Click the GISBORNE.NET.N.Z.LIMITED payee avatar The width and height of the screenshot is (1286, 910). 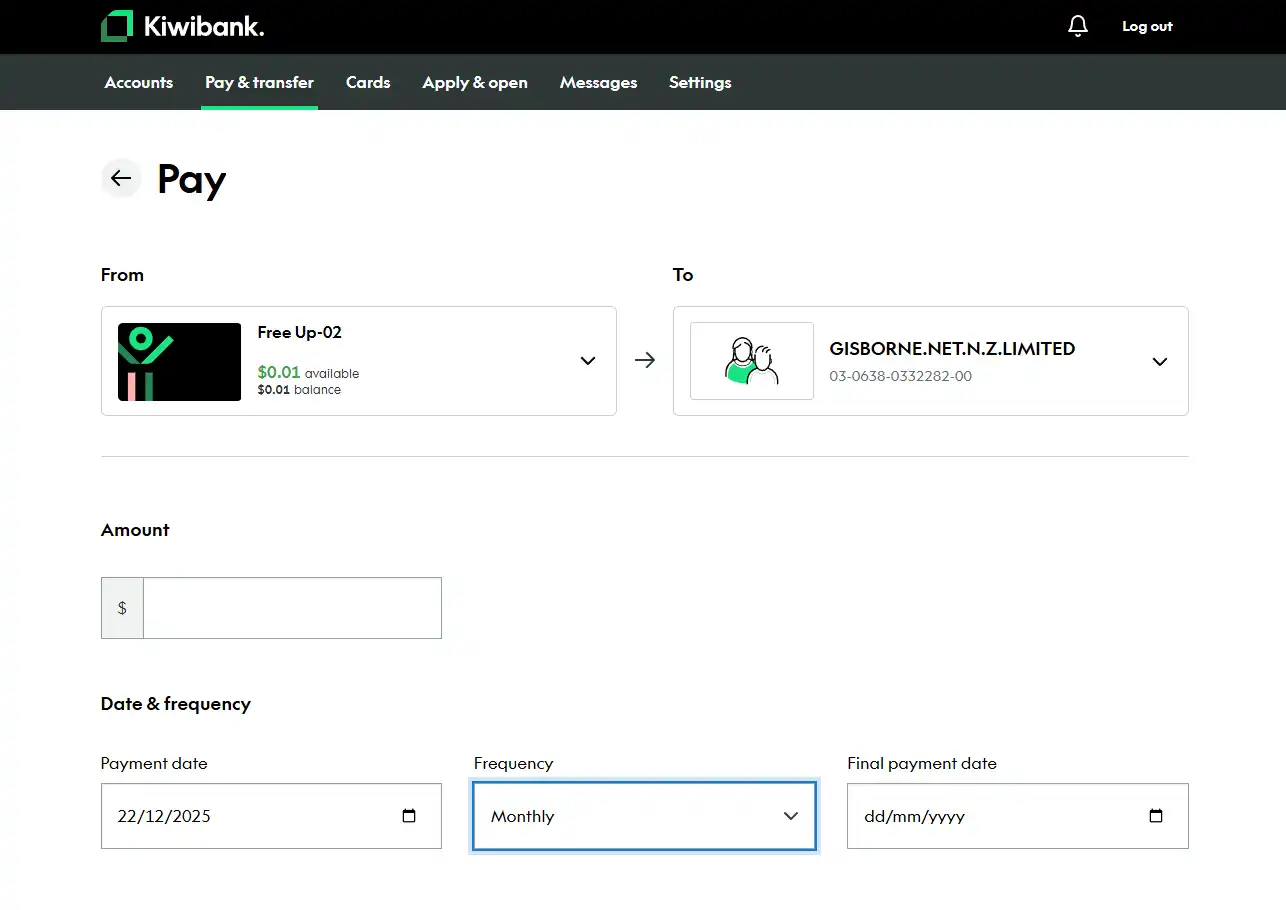pos(751,361)
